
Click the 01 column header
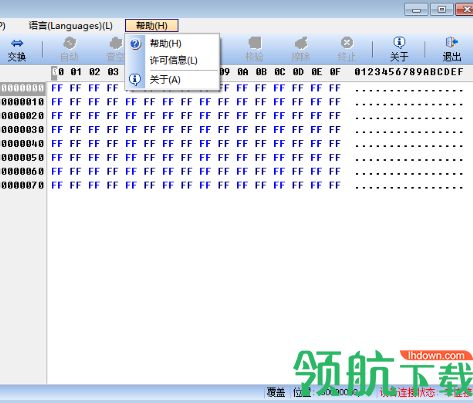click(x=76, y=72)
